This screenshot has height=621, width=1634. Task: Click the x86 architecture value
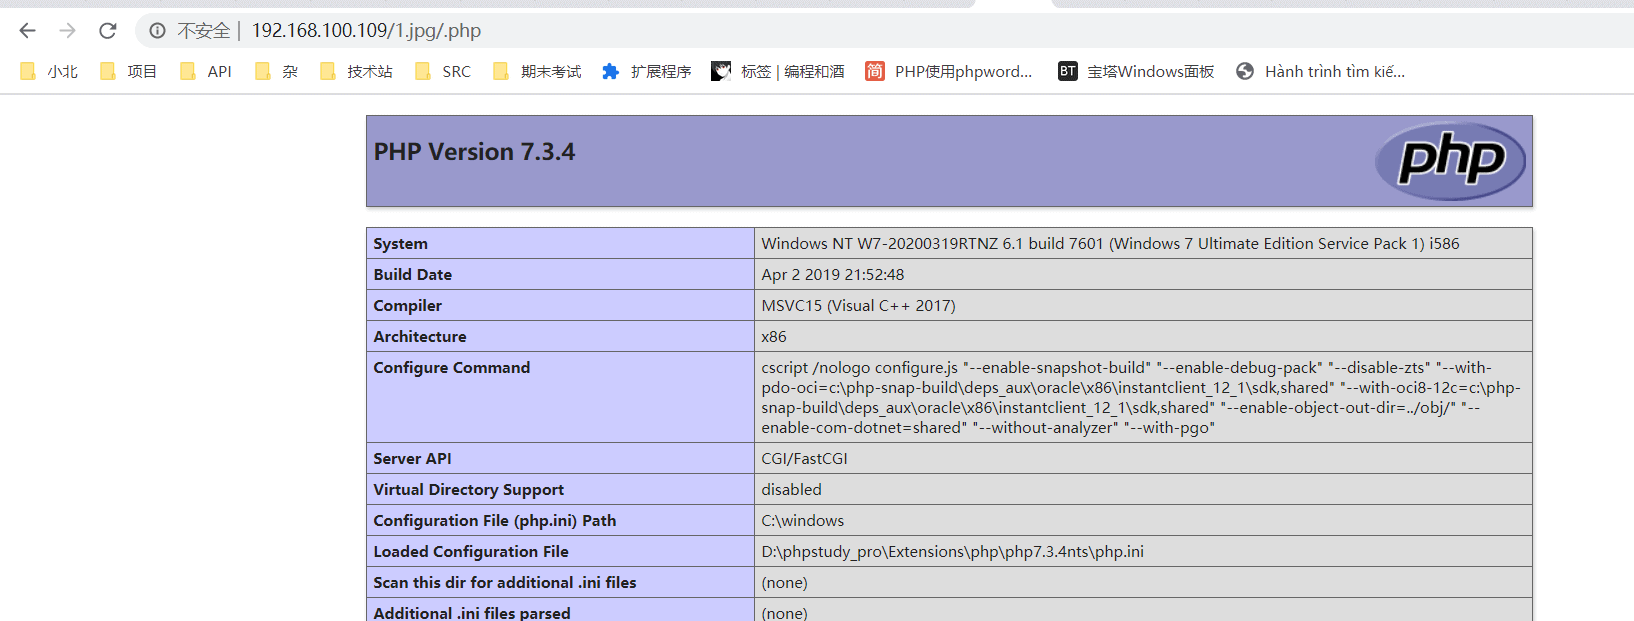click(x=774, y=337)
